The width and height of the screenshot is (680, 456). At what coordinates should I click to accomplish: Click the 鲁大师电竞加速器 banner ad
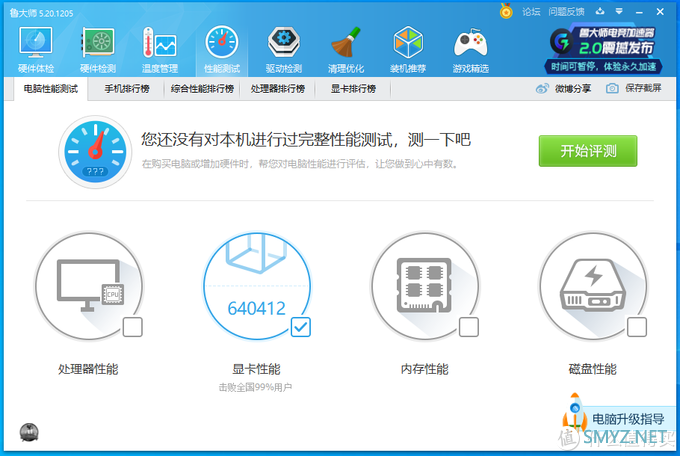coord(603,49)
